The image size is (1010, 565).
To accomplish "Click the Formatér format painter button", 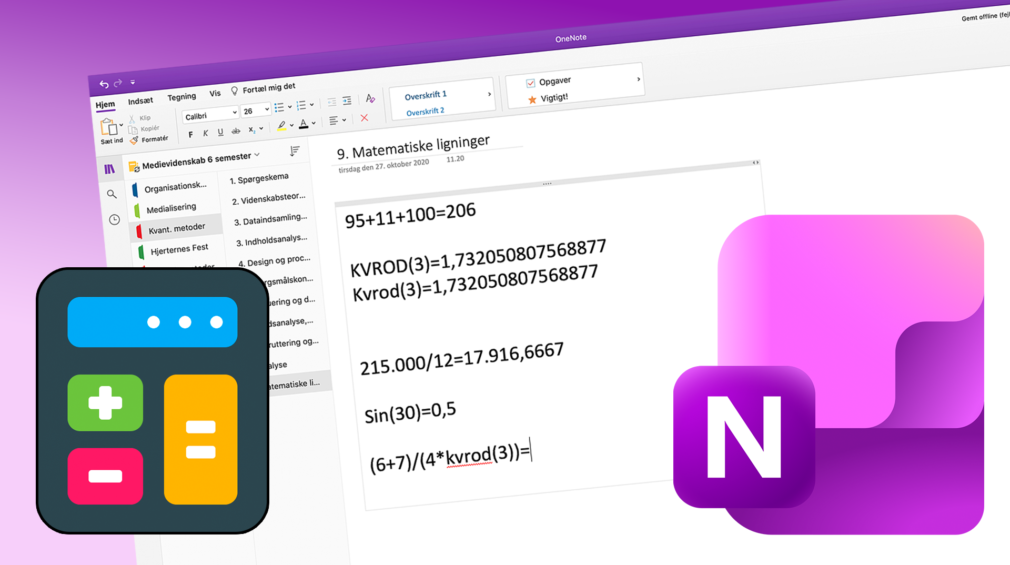I will pyautogui.click(x=149, y=140).
